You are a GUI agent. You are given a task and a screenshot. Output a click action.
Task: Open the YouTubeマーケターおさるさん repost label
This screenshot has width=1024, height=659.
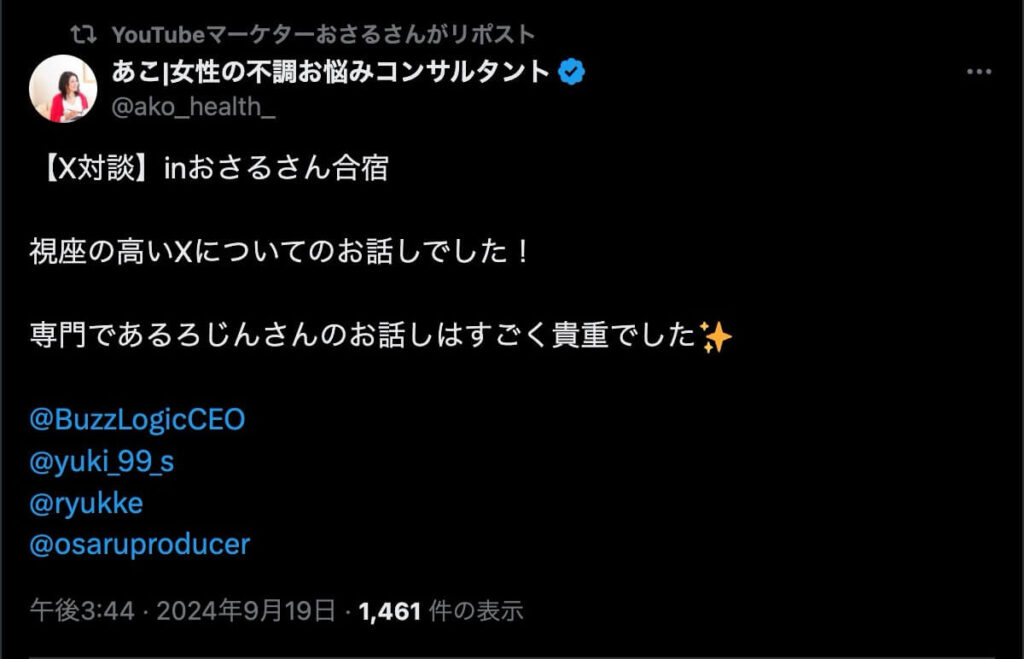click(x=323, y=36)
